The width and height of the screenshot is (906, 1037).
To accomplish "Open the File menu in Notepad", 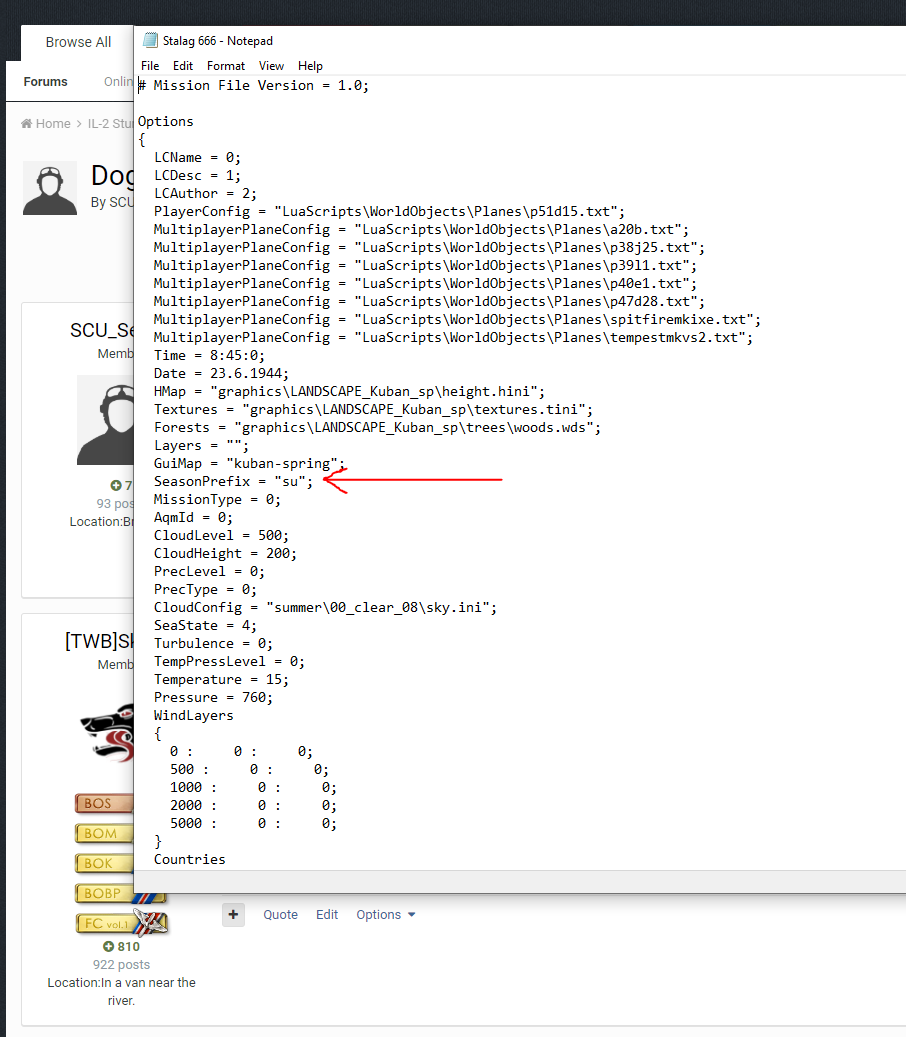I will coord(149,65).
